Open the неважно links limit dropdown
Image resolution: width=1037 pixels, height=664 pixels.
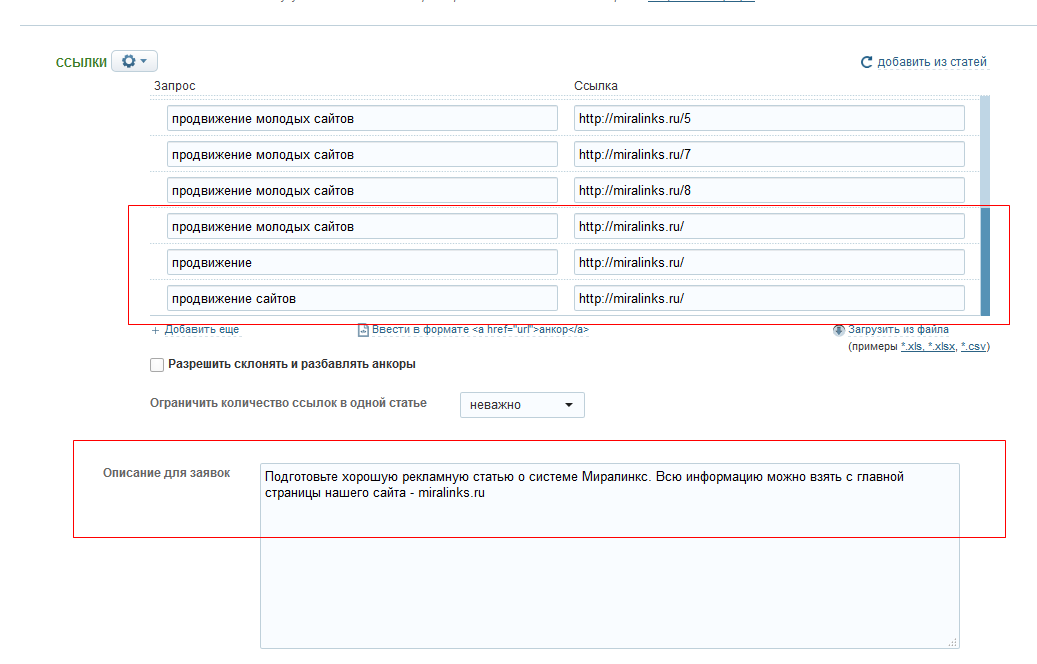[522, 405]
